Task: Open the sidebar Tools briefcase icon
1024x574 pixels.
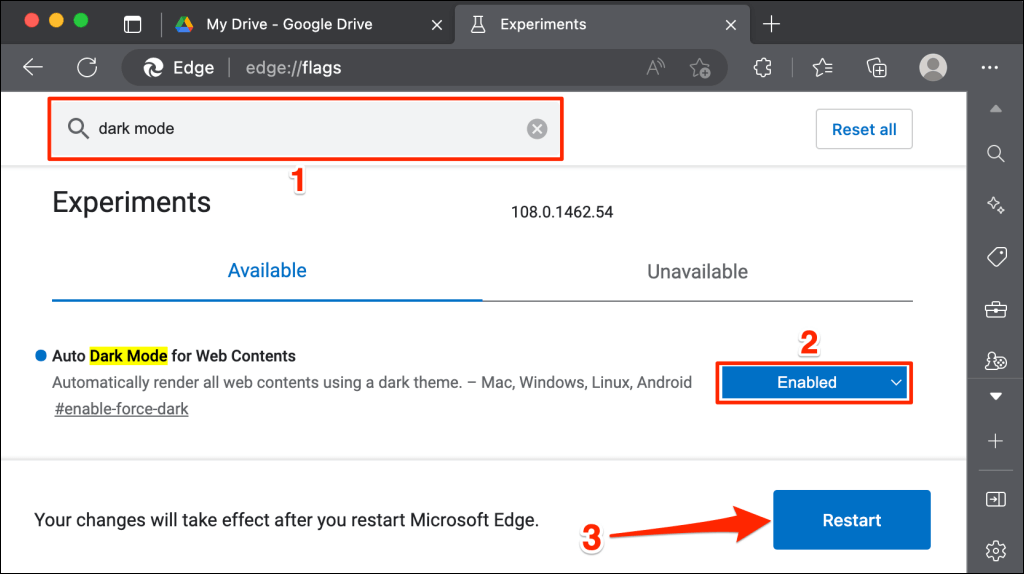Action: [x=995, y=310]
